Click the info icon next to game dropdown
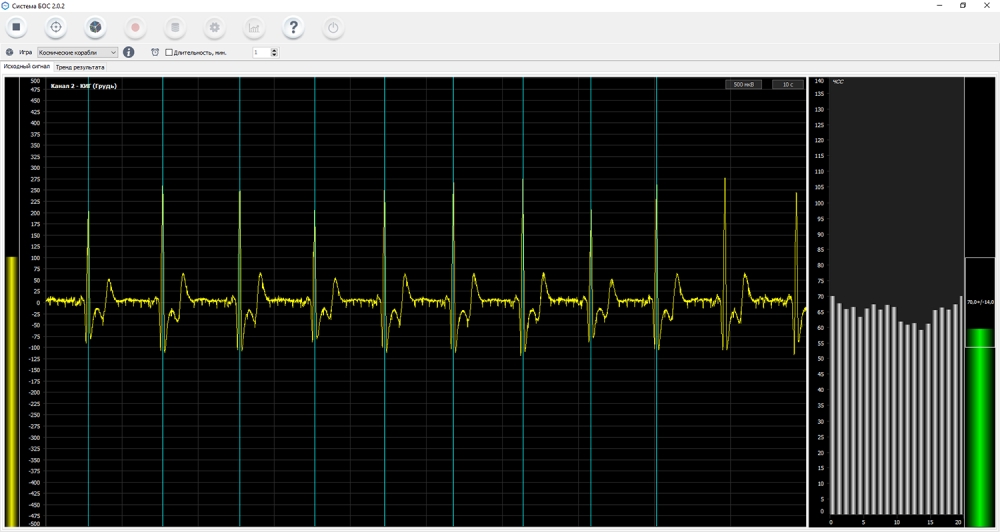 [129, 52]
